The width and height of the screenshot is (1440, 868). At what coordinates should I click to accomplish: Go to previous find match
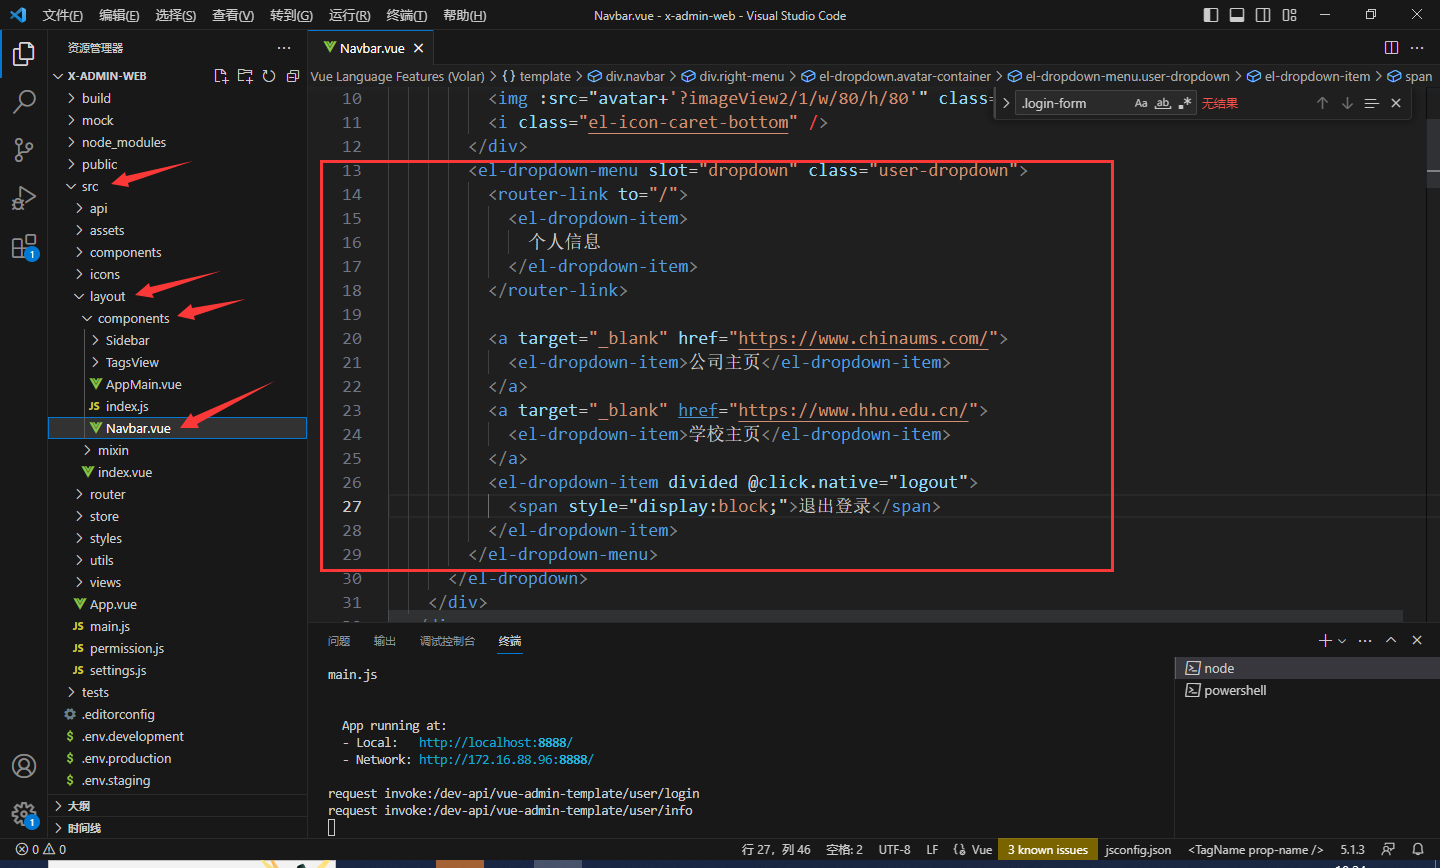pyautogui.click(x=1322, y=103)
